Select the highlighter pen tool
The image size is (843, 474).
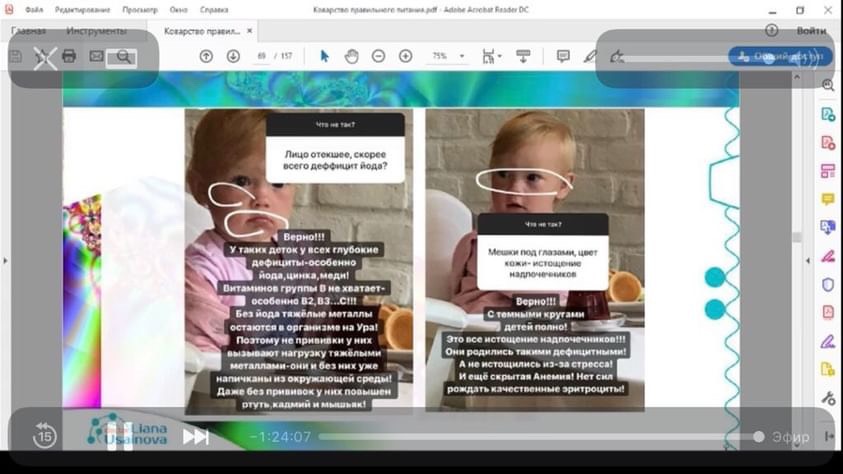[x=590, y=56]
